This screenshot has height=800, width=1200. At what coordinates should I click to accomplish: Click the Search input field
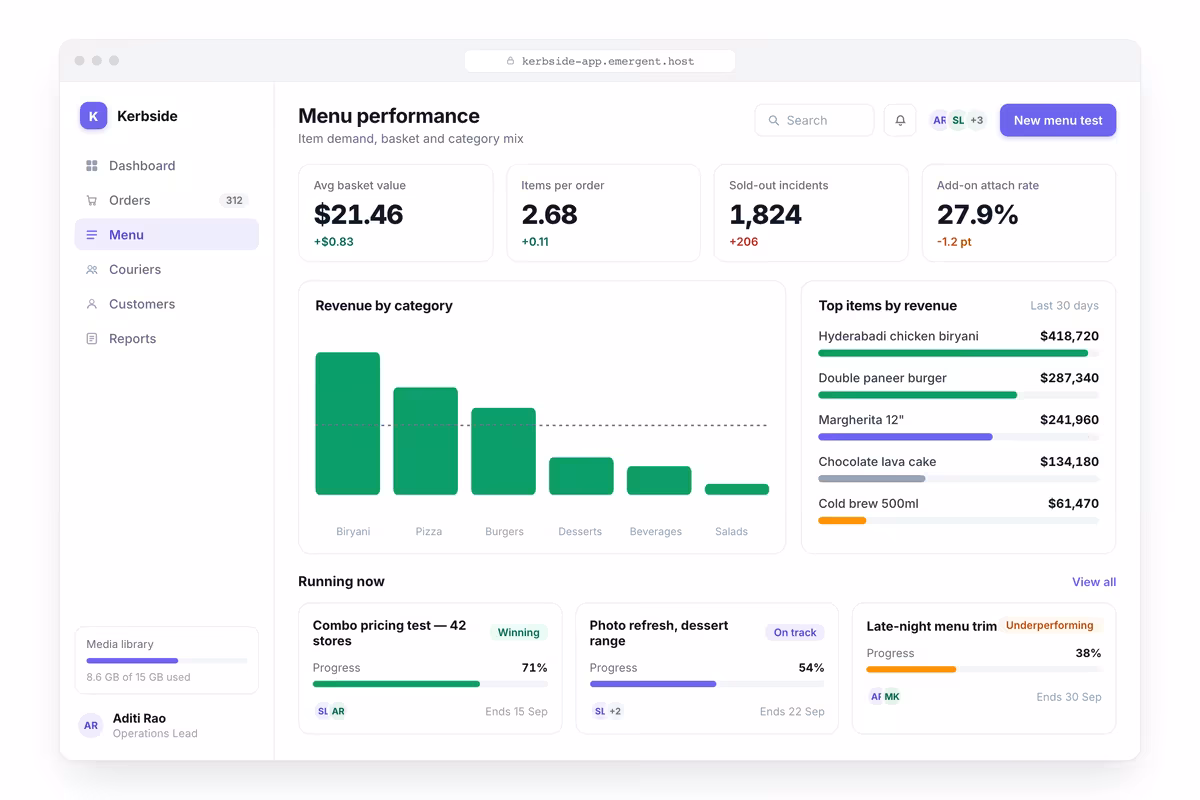tap(814, 120)
